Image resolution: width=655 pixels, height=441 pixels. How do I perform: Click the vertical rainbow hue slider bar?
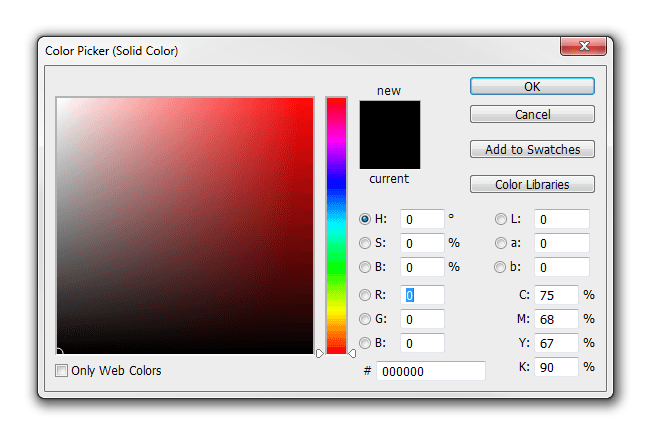click(336, 226)
